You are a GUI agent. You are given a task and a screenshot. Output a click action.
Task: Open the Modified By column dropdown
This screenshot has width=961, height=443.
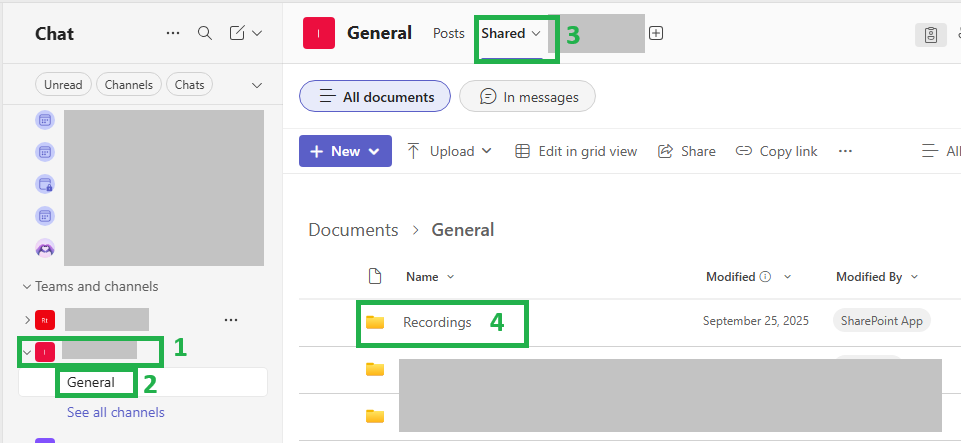click(914, 277)
